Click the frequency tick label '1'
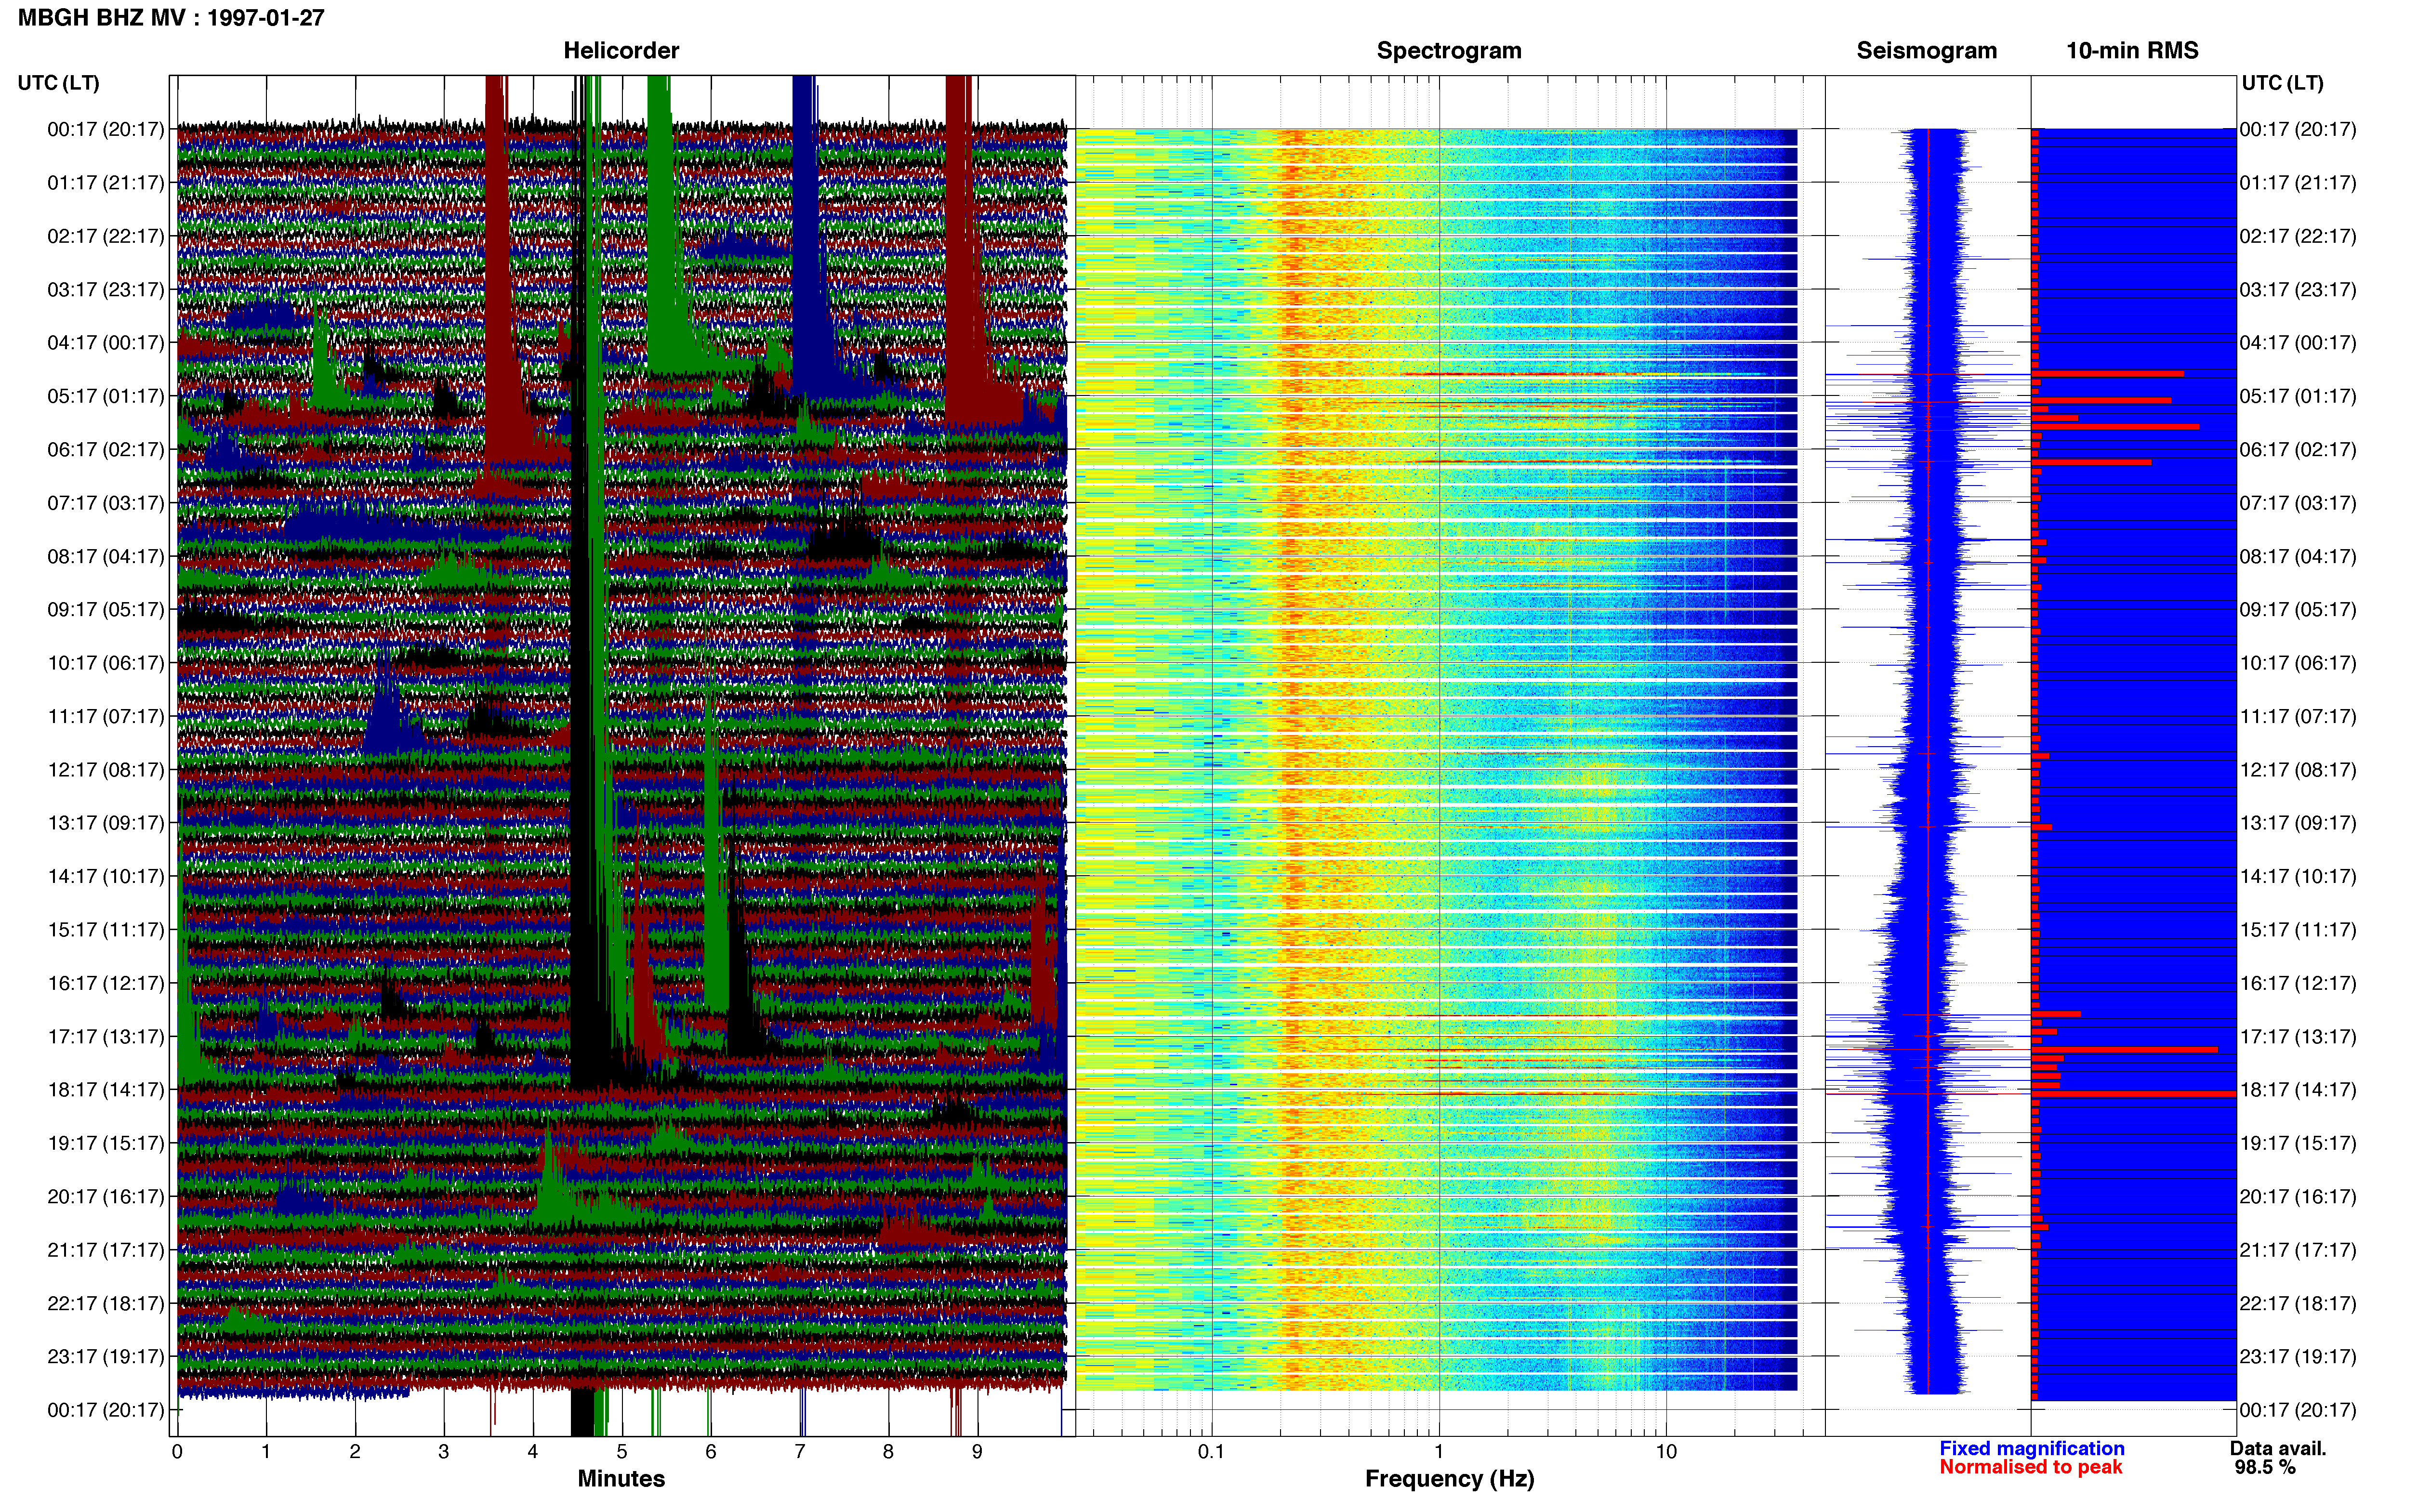This screenshot has width=2418, height=1512. [1439, 1452]
